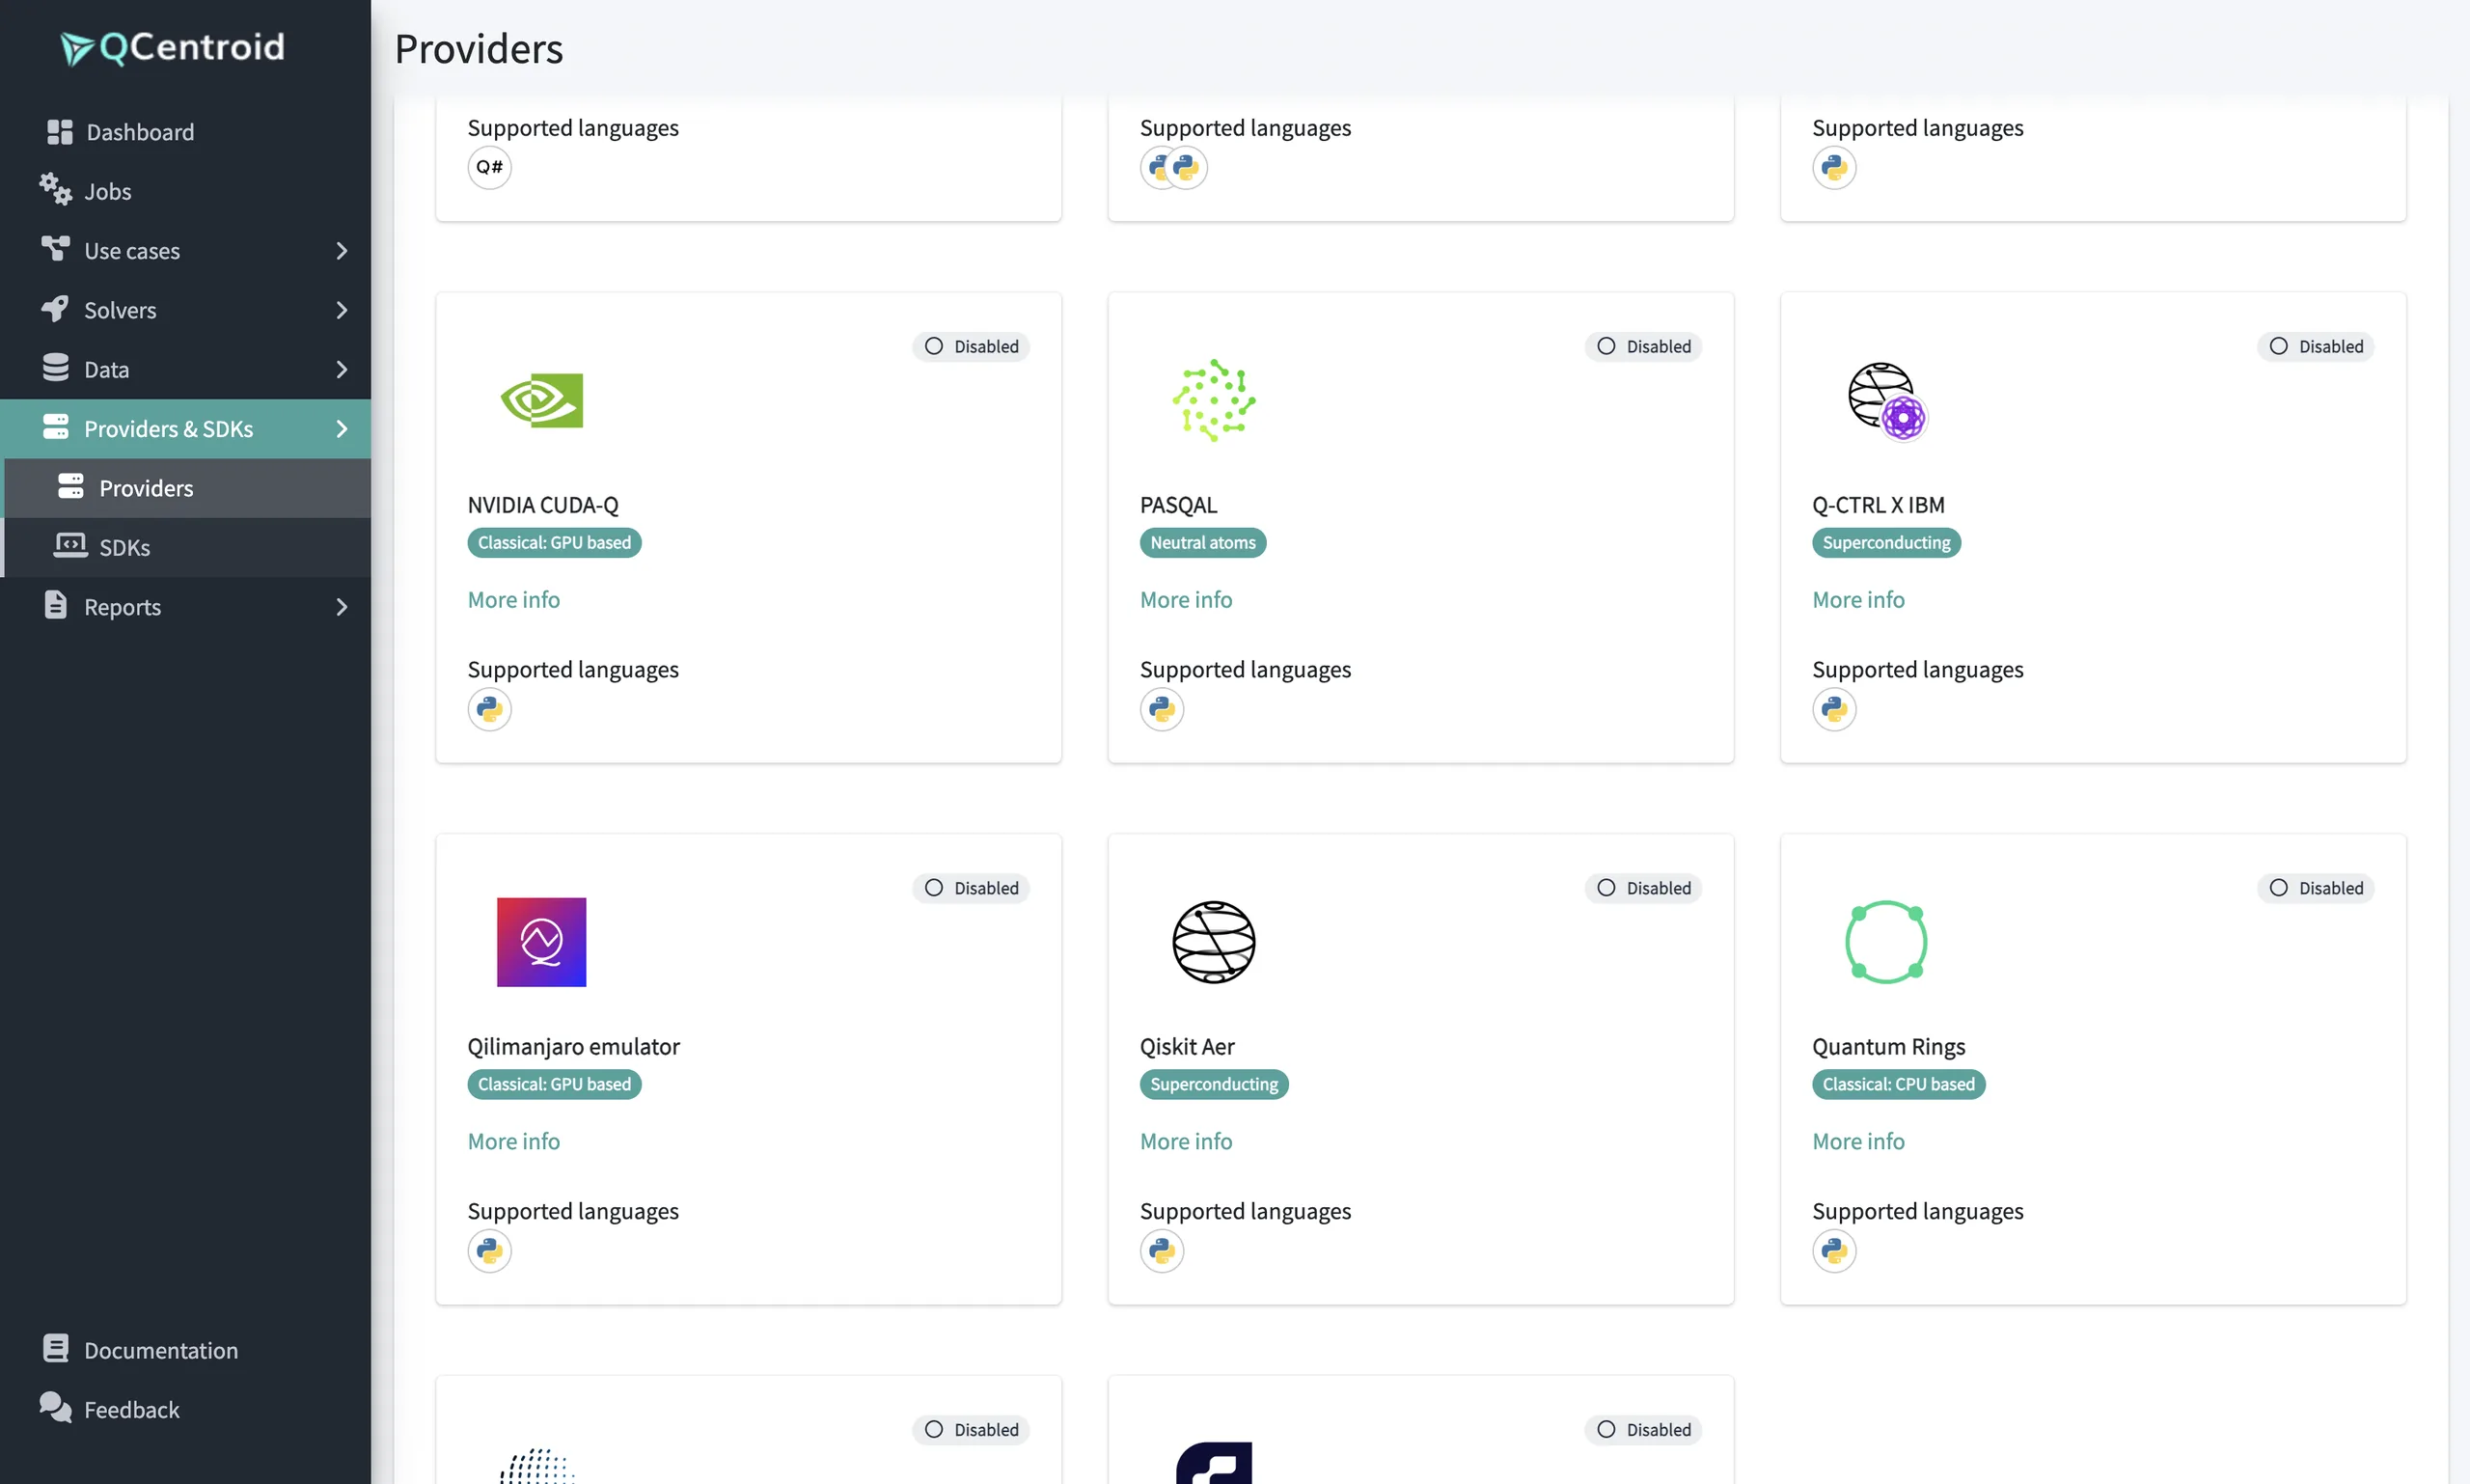Image resolution: width=2470 pixels, height=1484 pixels.
Task: Open More info for PASQAL
Action: click(x=1186, y=599)
